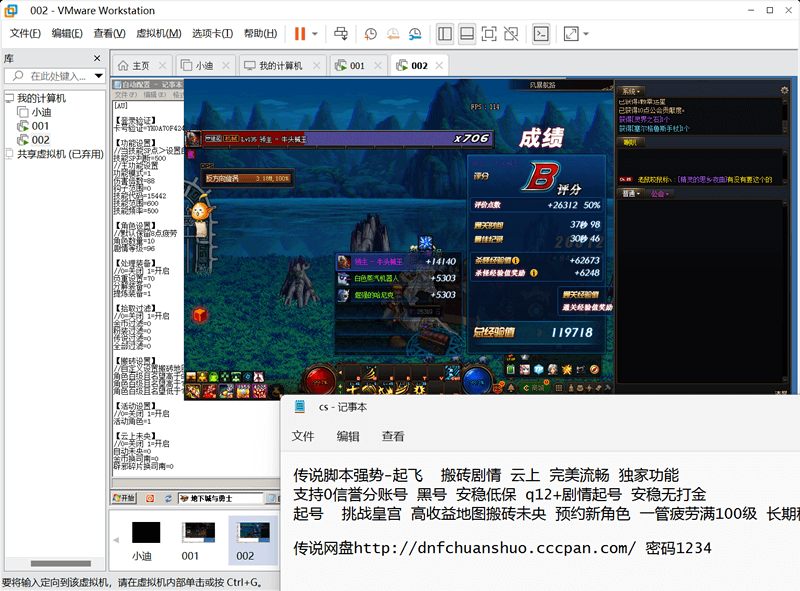Click the blue MP orb in game
800x591 pixels.
(477, 381)
